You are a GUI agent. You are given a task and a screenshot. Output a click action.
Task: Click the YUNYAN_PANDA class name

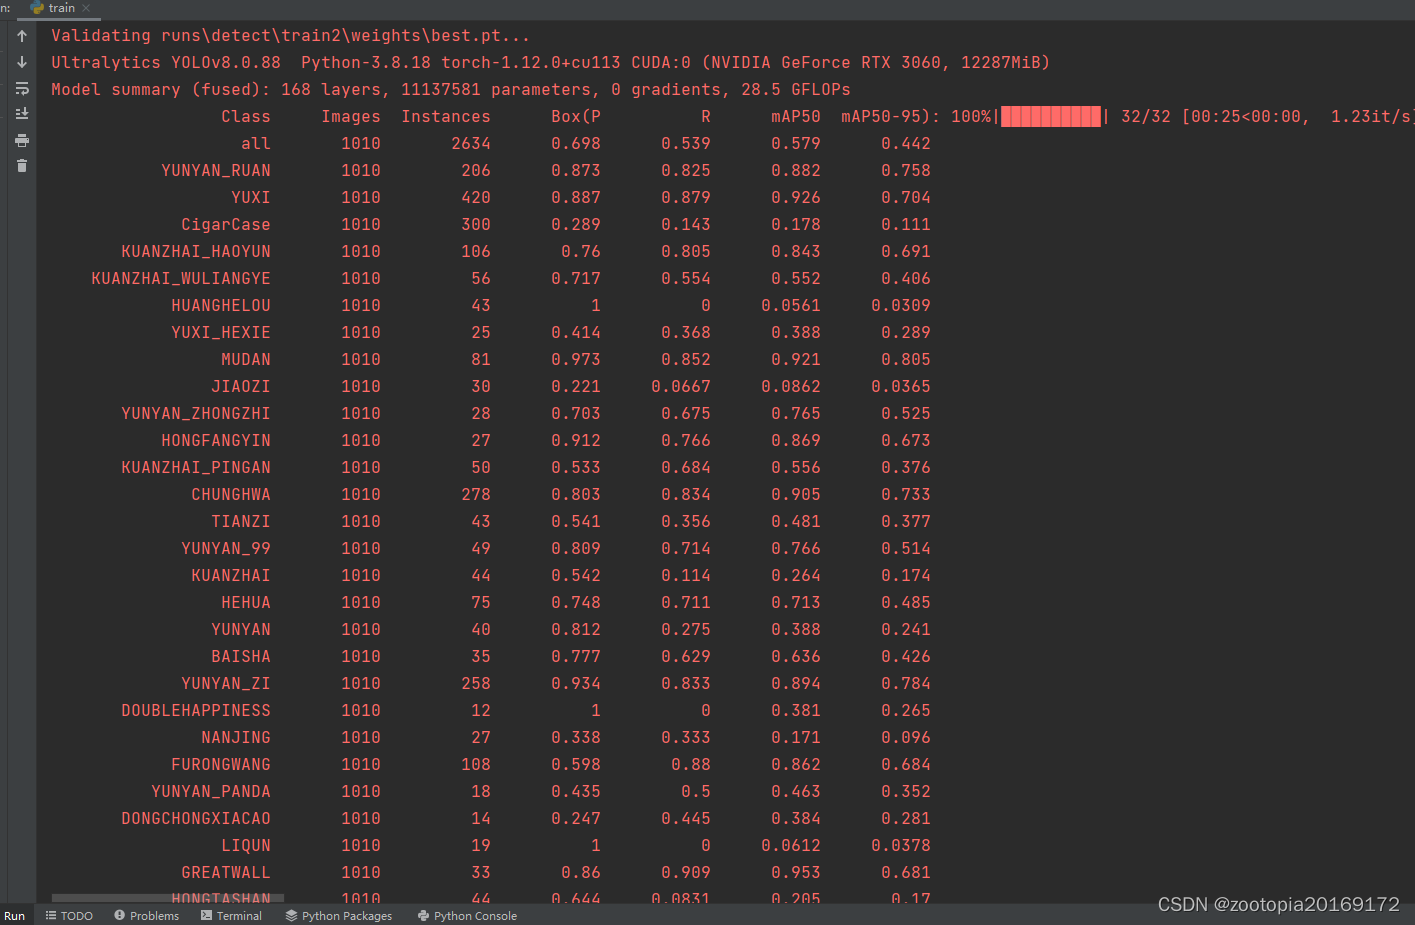click(211, 792)
